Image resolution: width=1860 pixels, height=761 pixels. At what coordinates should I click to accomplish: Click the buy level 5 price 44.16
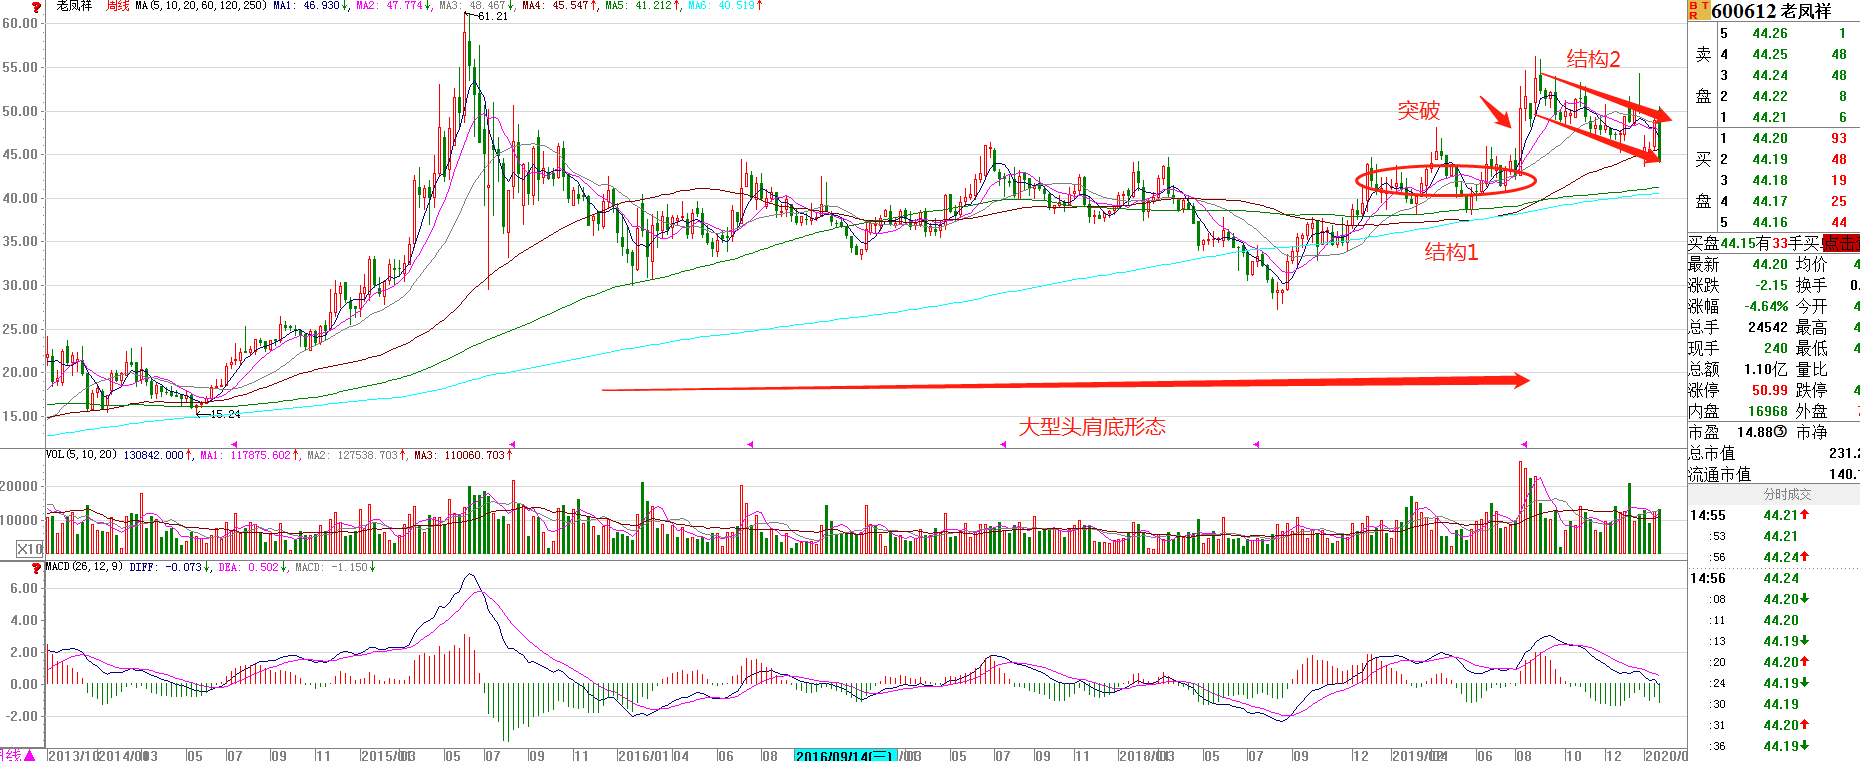[x=1770, y=222]
